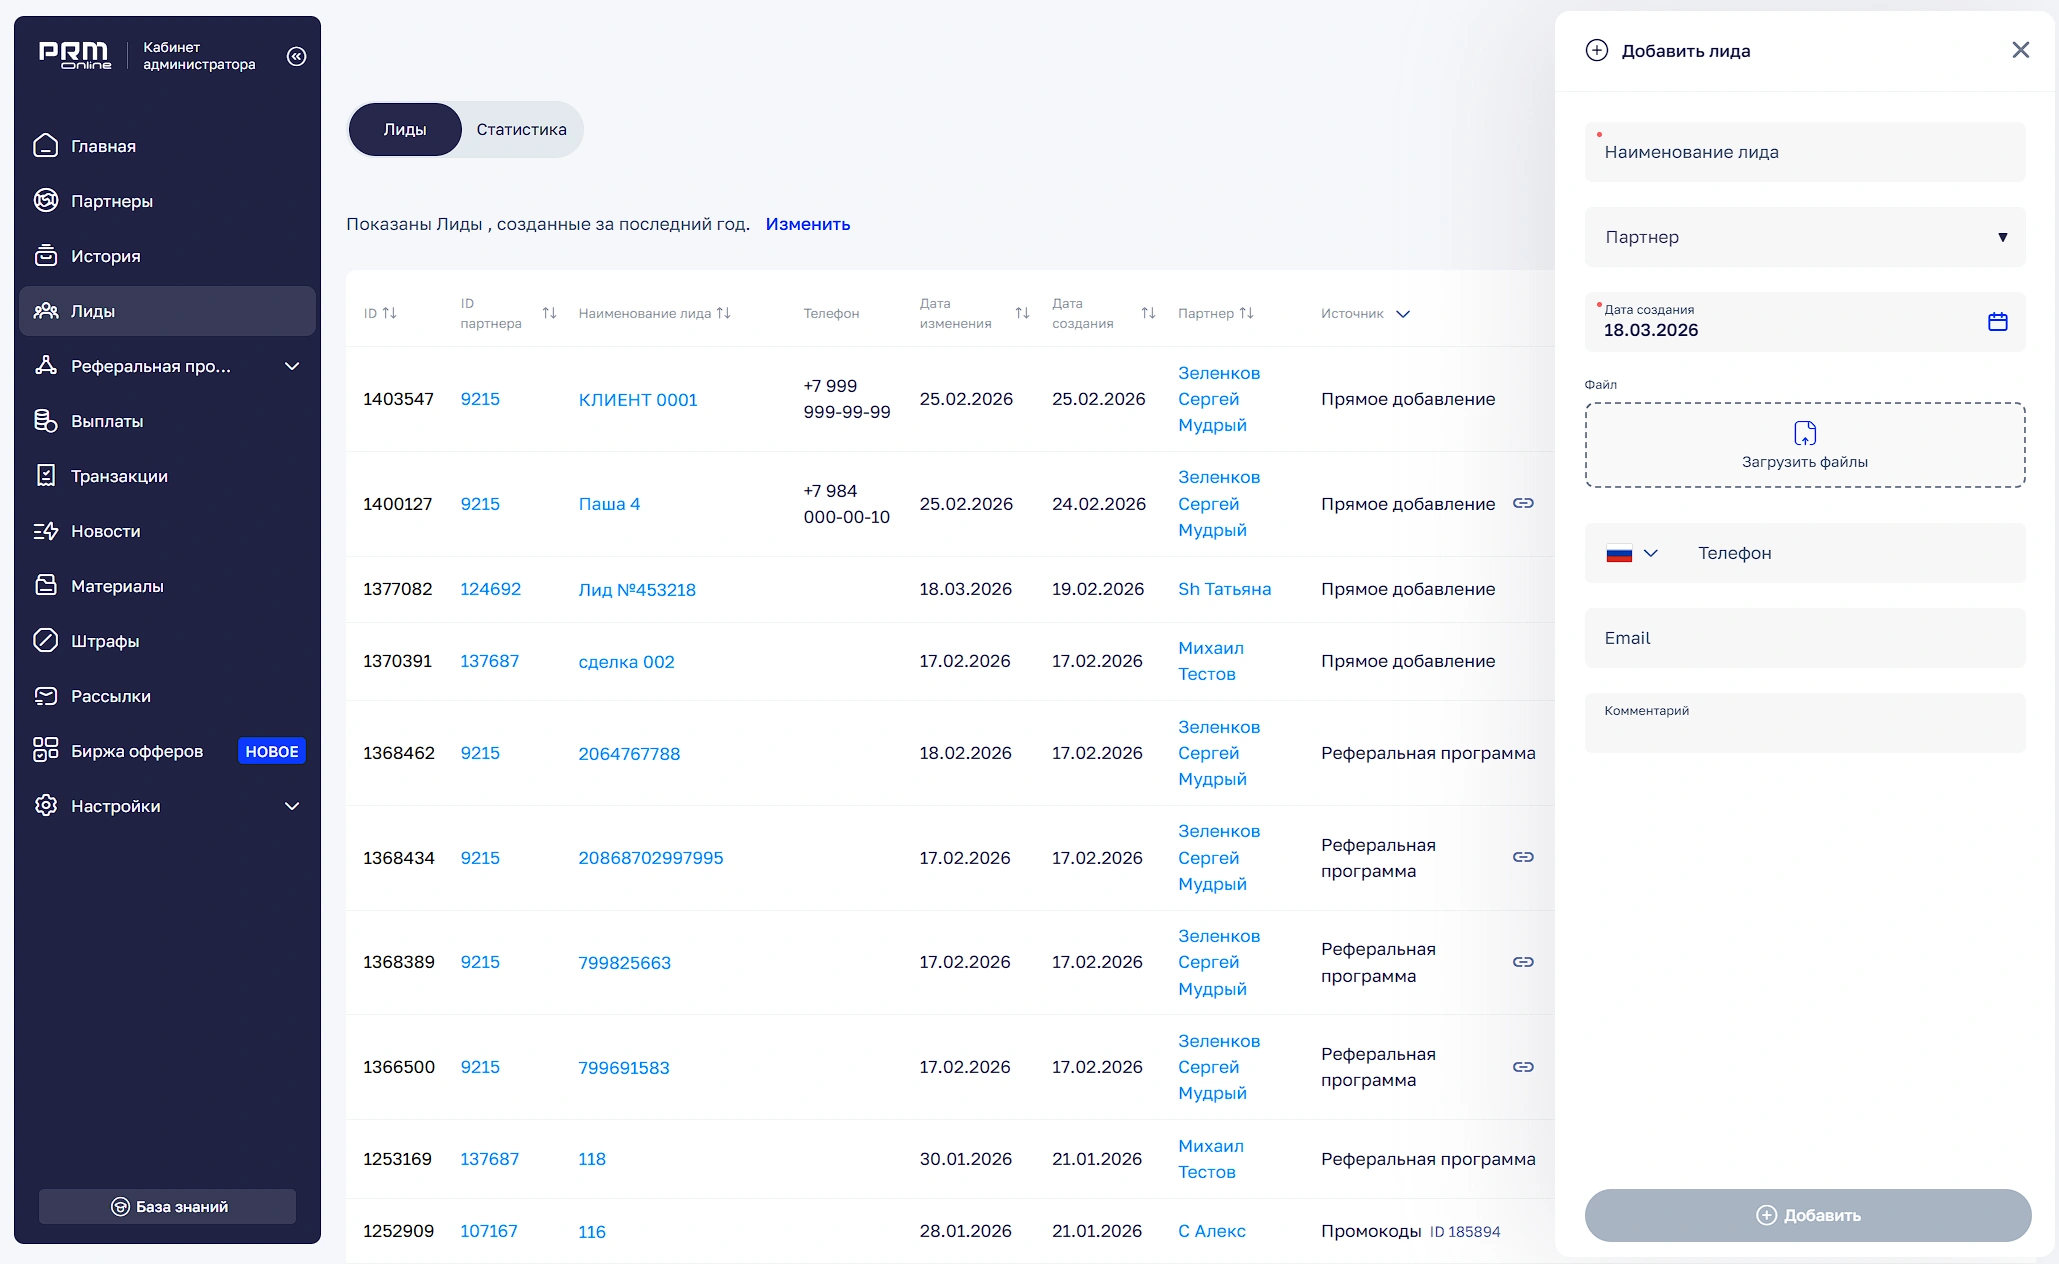The image size is (2059, 1264).
Task: Expand Реферальная программа menu in sidebar
Action: [291, 366]
